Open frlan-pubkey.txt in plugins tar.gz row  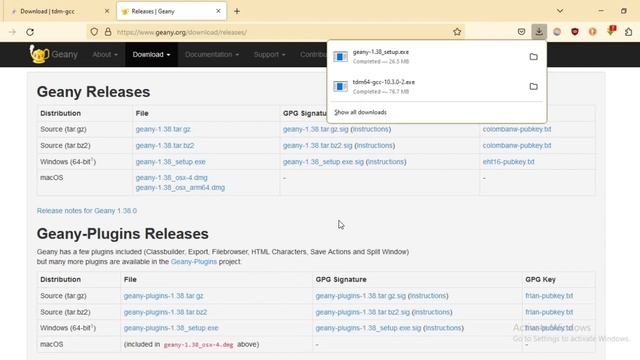click(549, 296)
